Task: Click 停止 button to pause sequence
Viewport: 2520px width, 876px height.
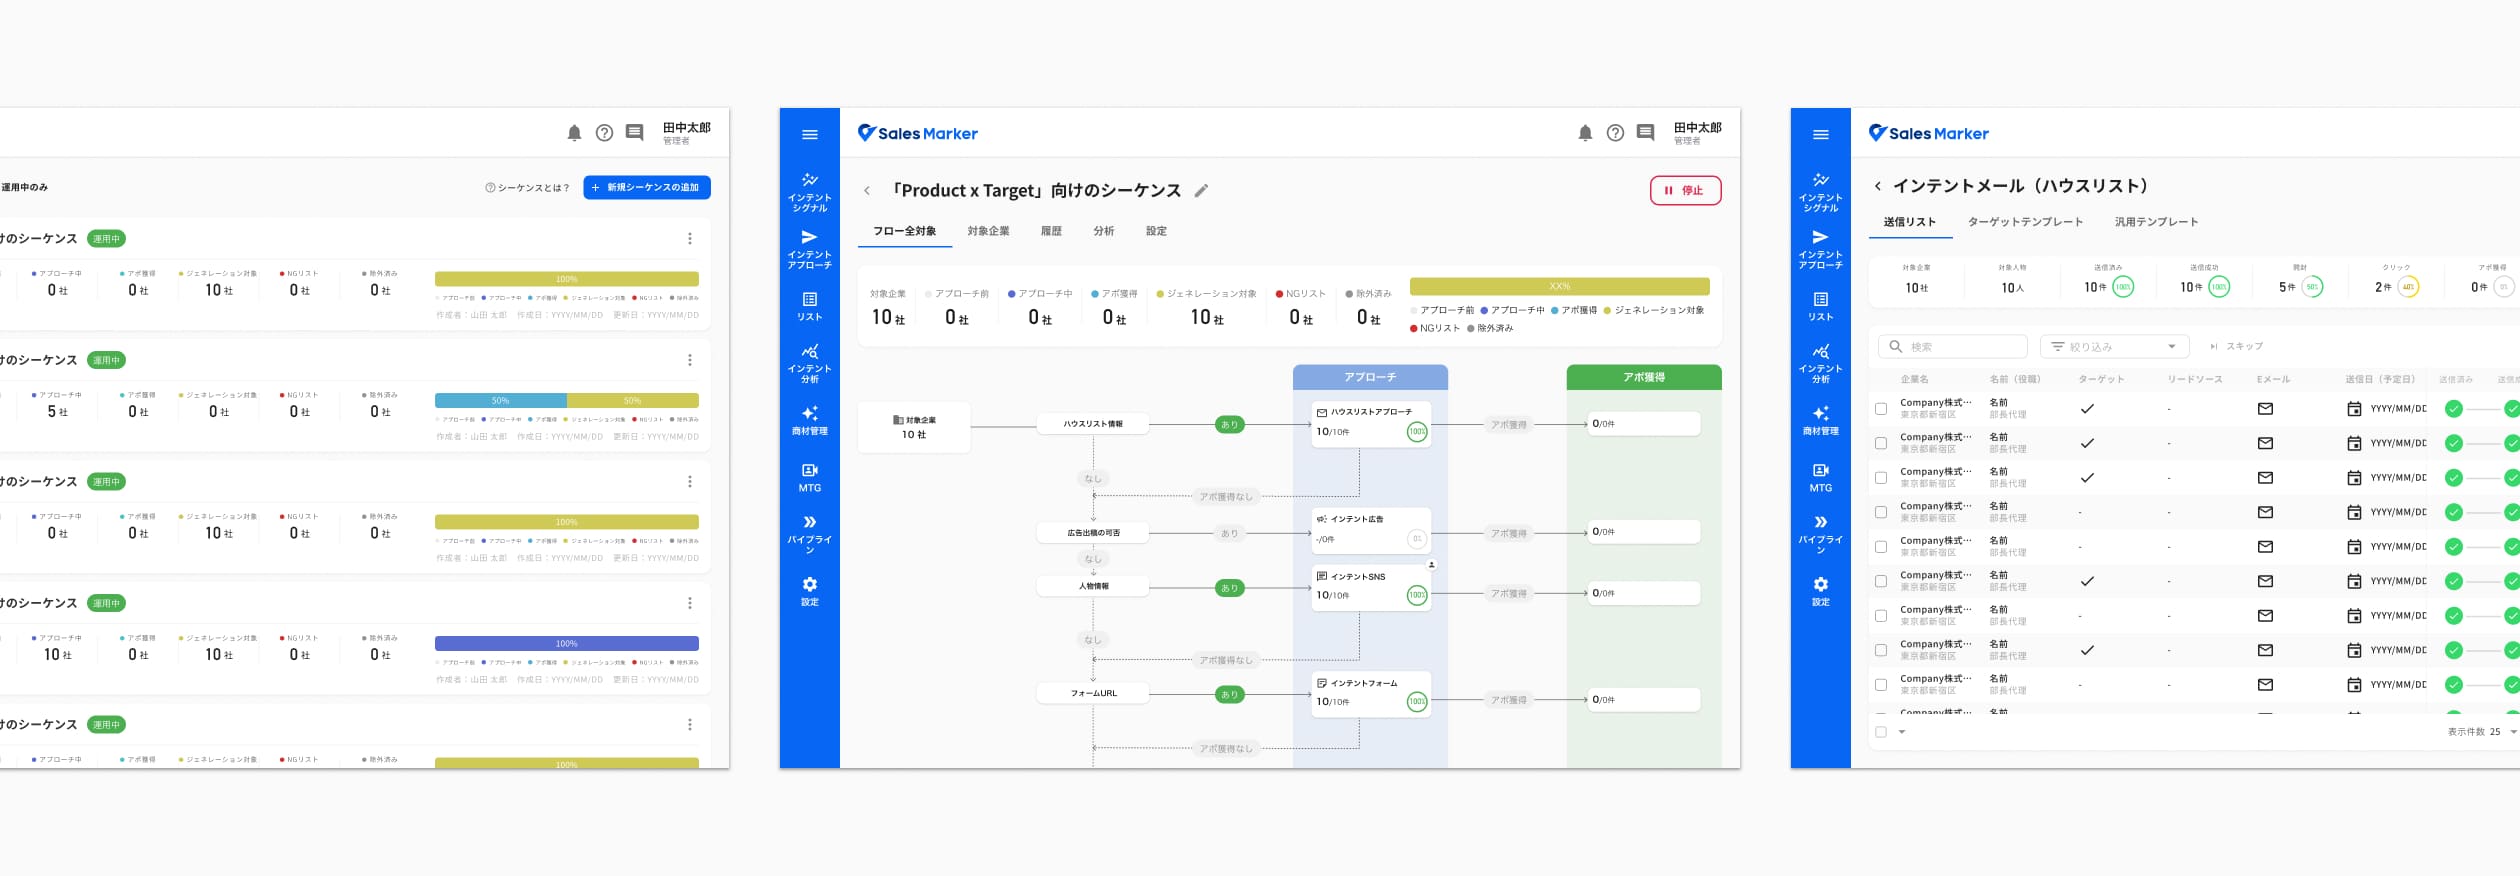Action: pos(1685,190)
